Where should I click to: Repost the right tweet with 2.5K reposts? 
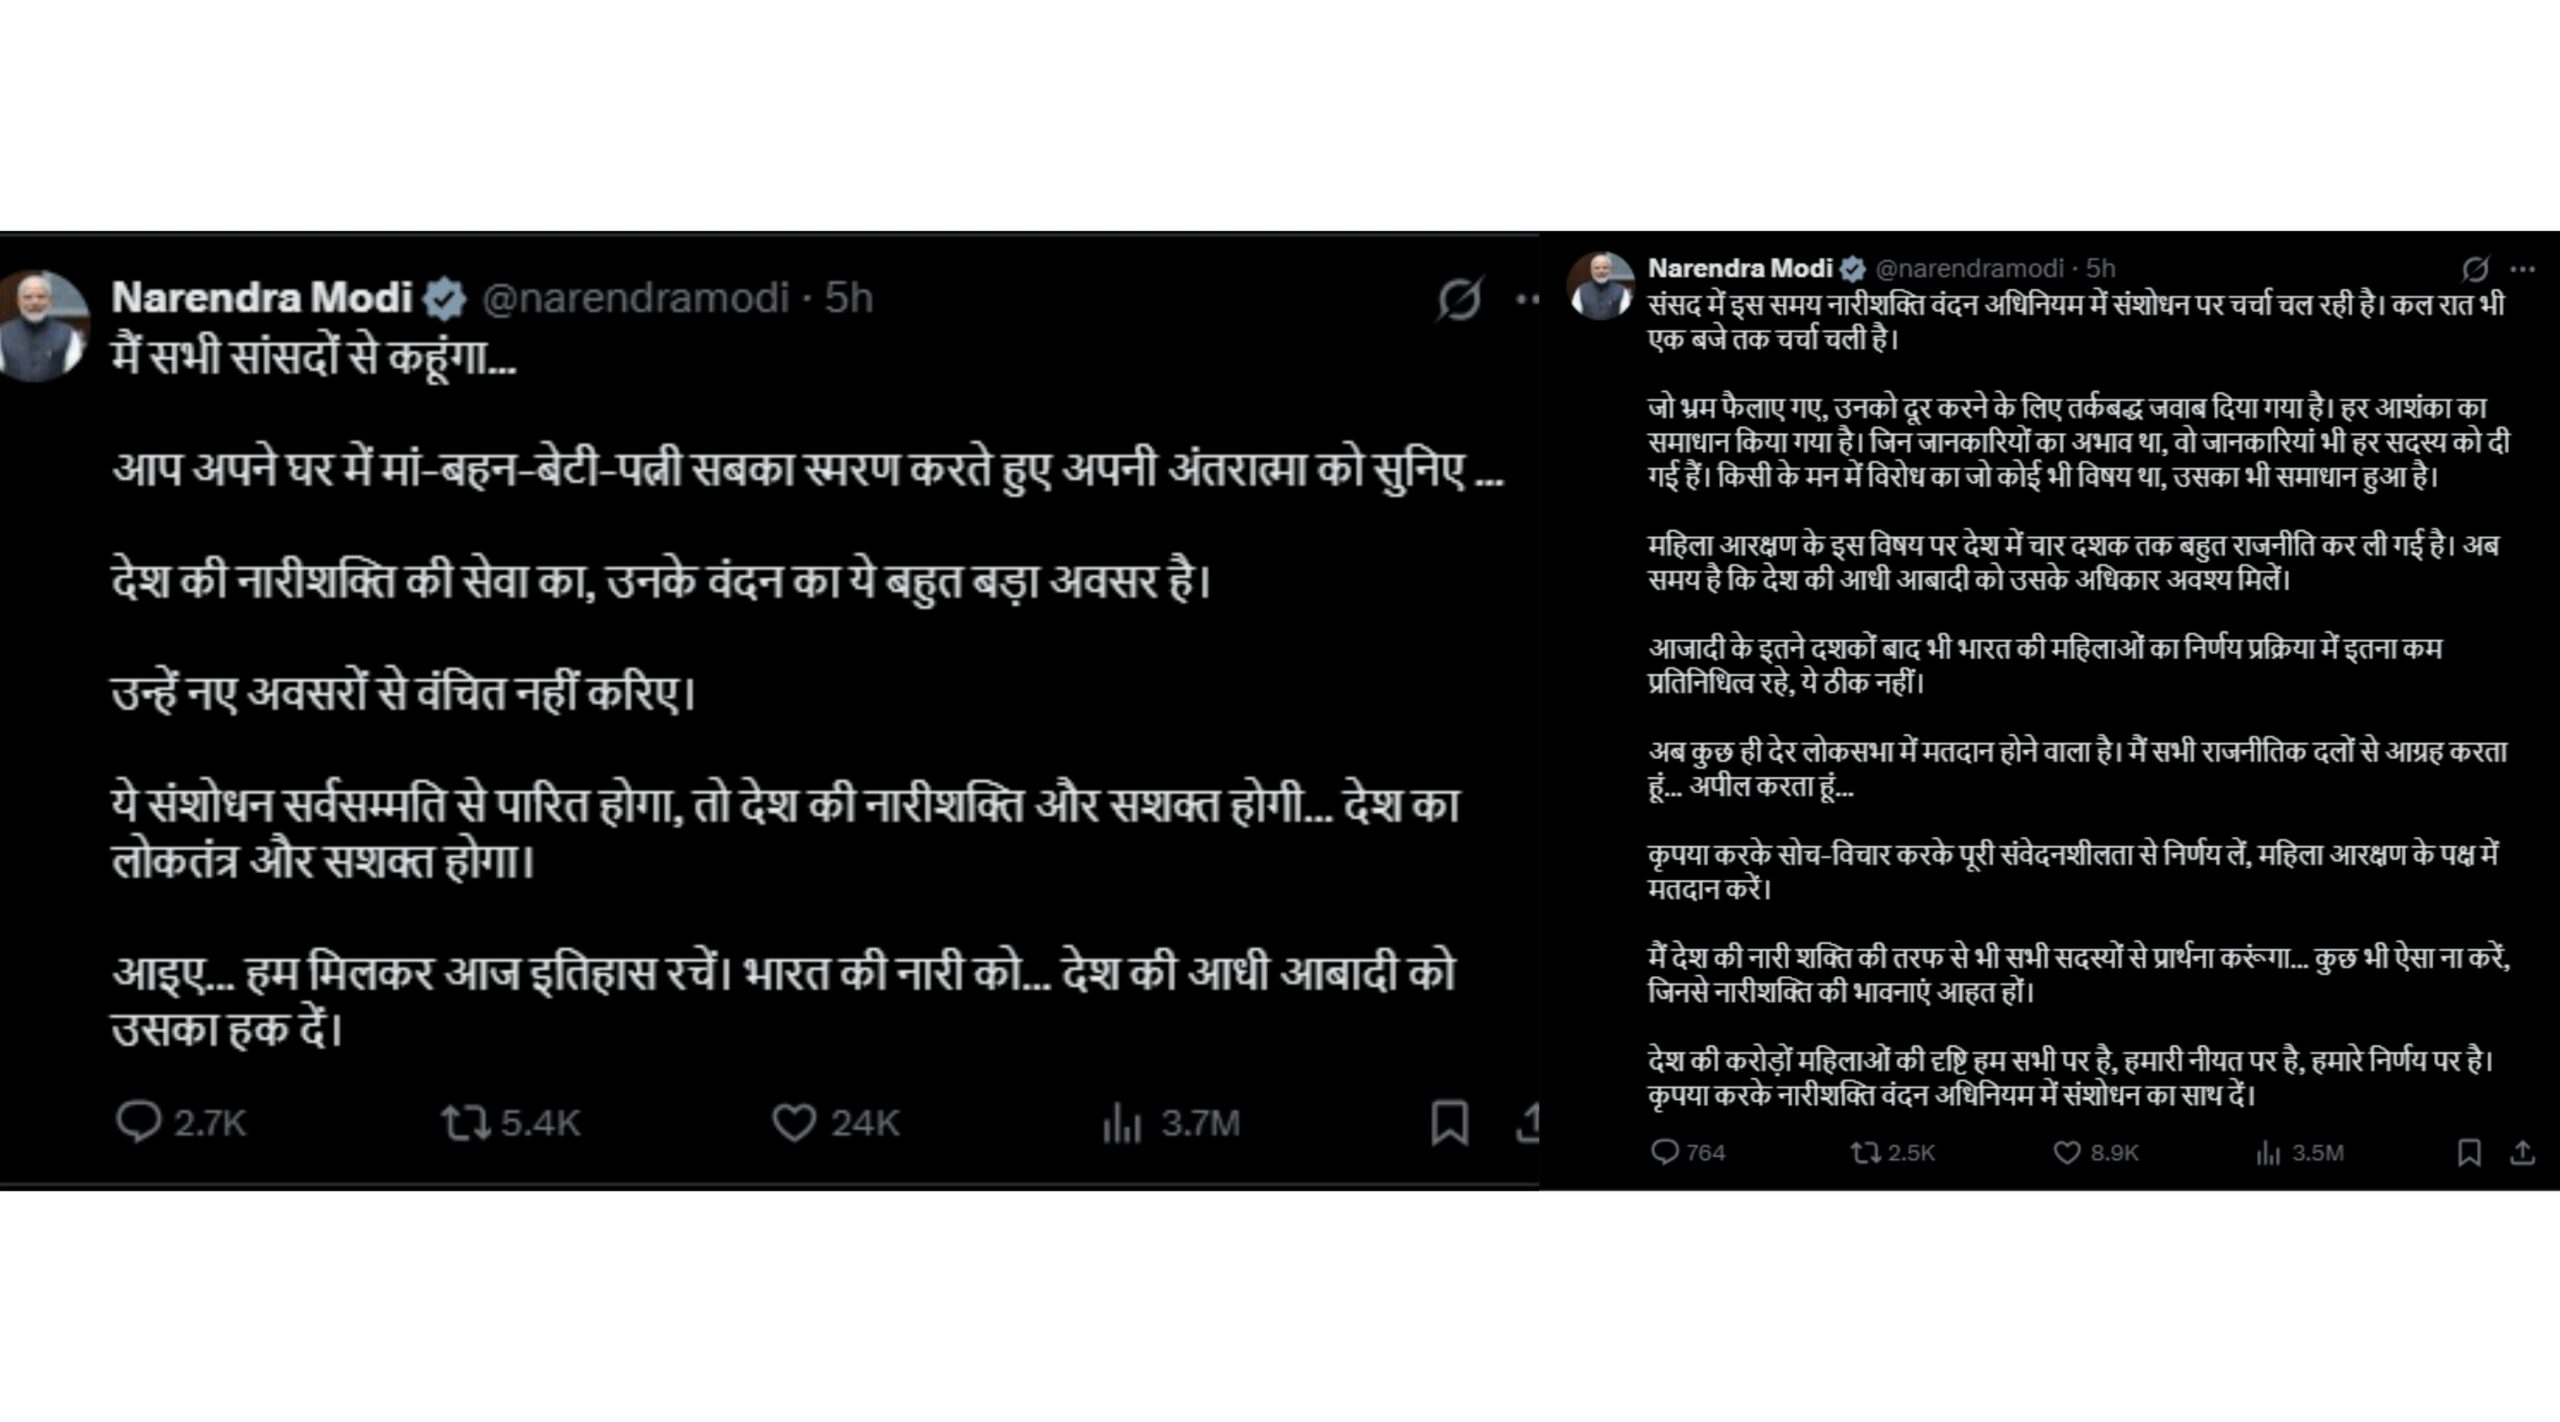pos(1865,1152)
